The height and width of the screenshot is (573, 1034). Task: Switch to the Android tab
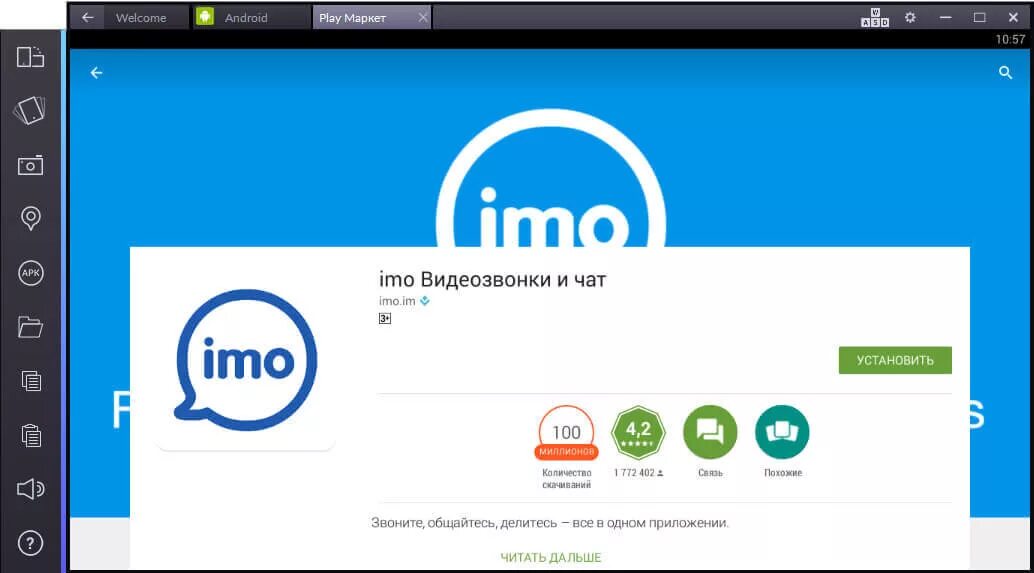click(x=253, y=18)
